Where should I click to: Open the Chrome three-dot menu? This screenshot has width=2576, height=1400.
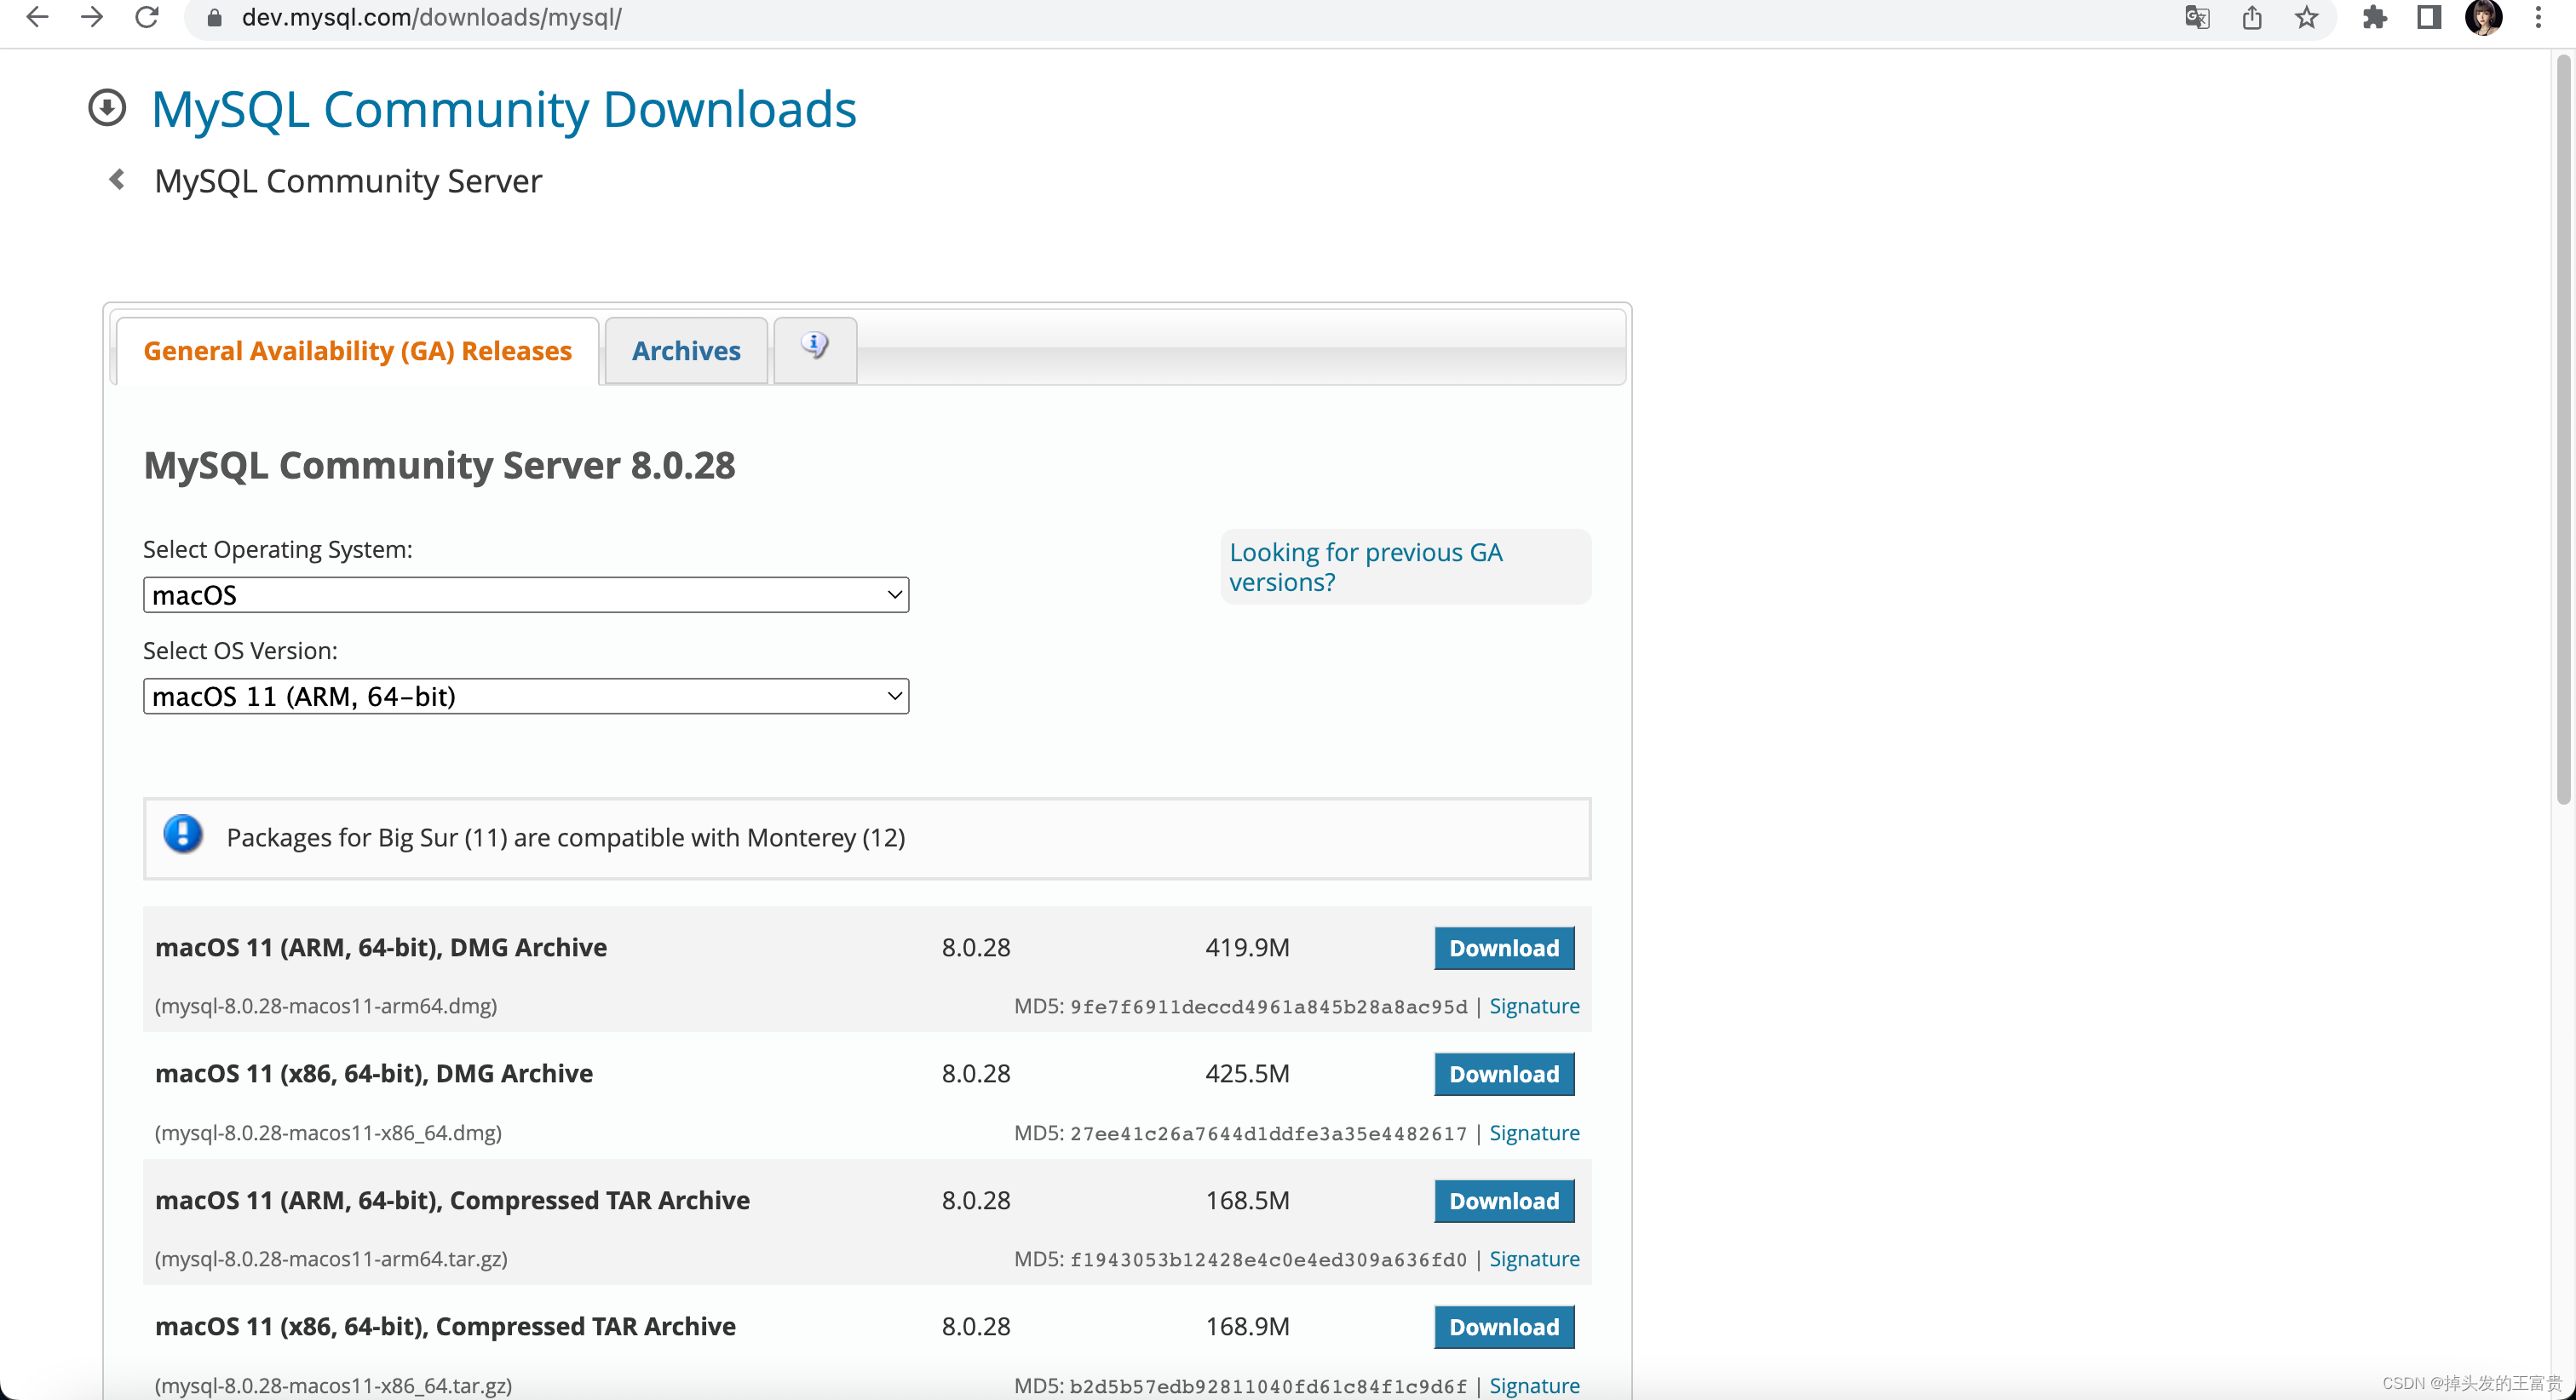tap(2538, 17)
